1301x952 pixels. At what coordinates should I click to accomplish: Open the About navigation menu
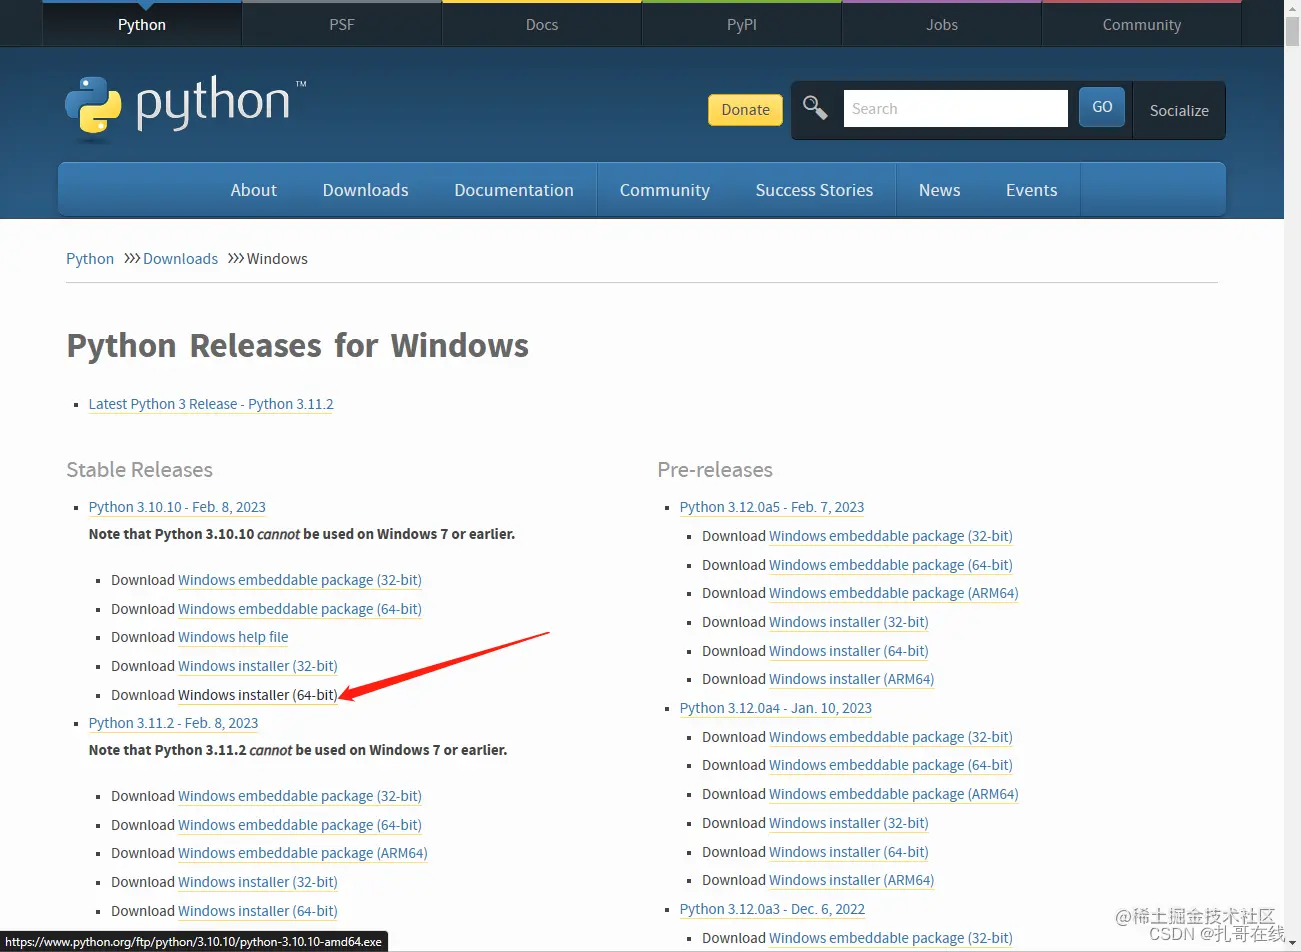[x=254, y=190]
